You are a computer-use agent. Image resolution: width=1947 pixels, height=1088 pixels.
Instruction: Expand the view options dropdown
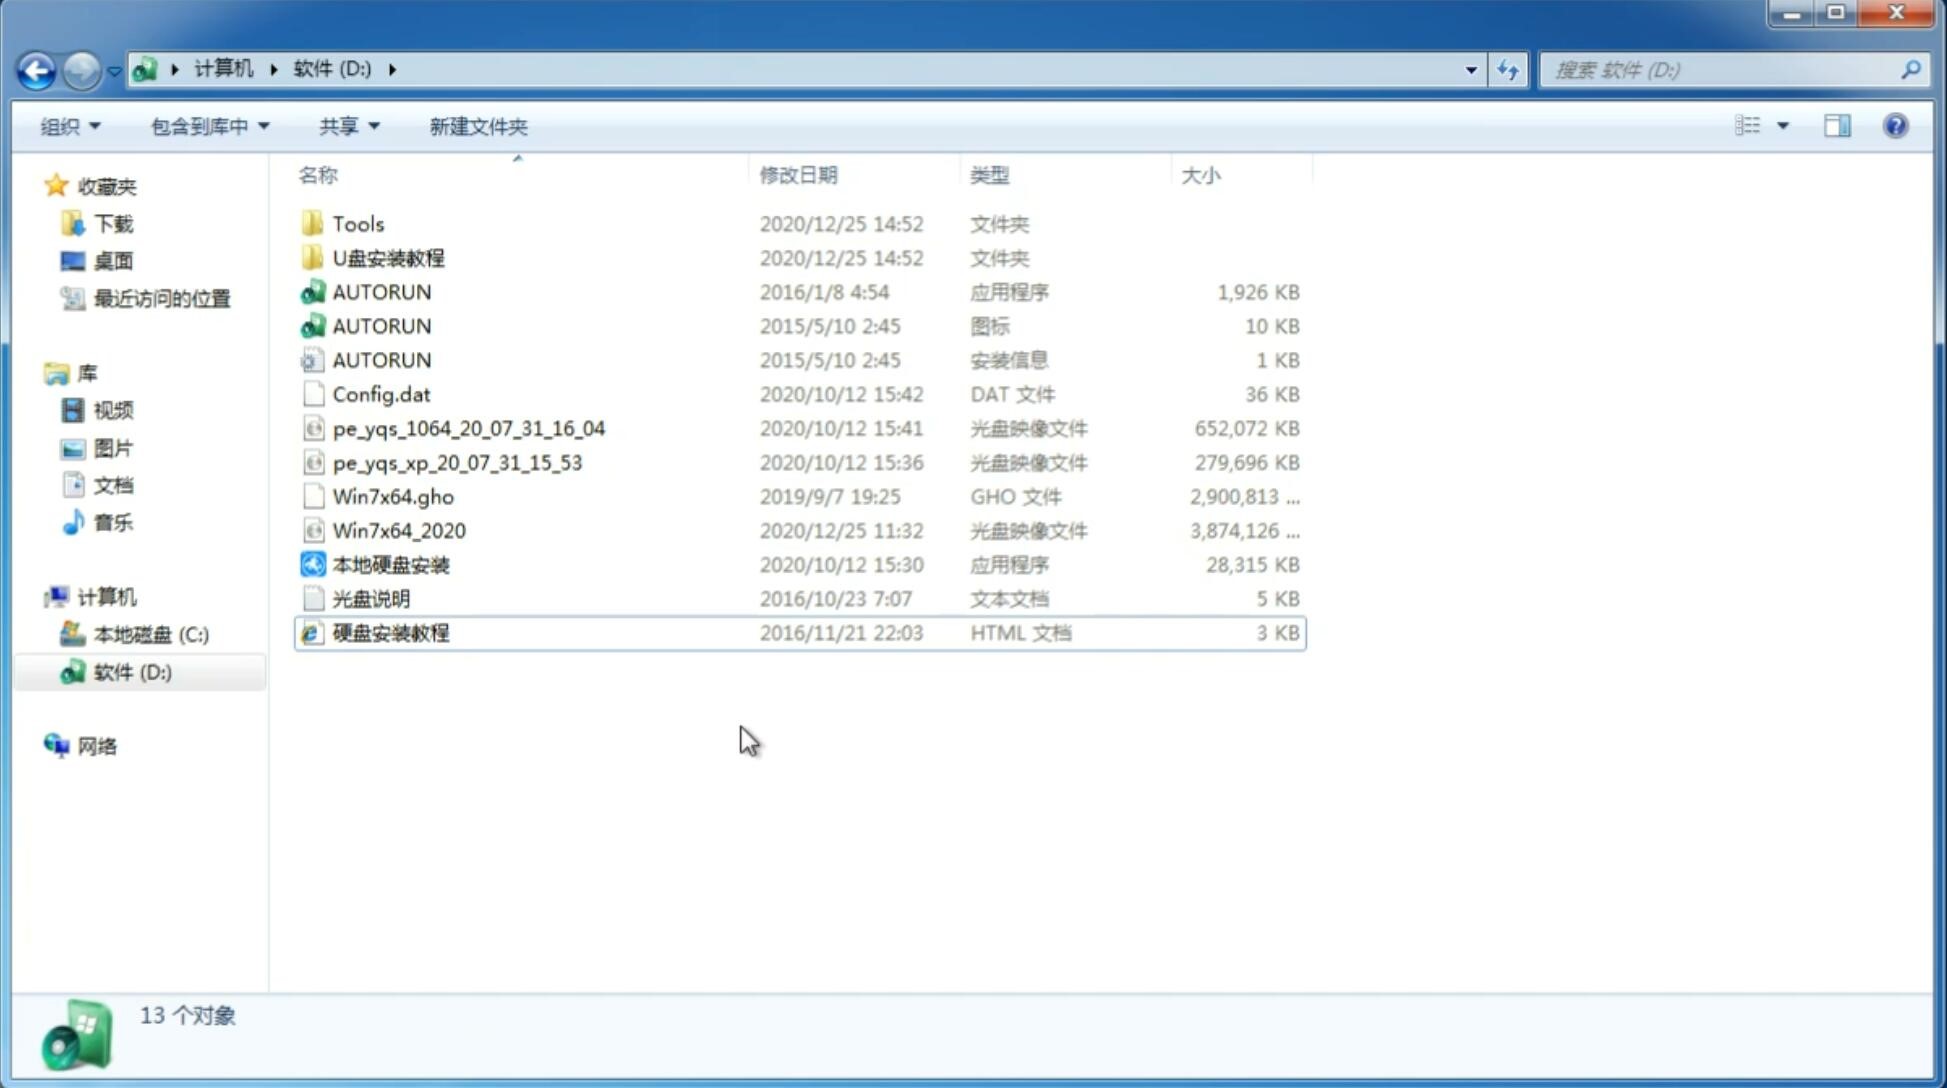(x=1783, y=126)
